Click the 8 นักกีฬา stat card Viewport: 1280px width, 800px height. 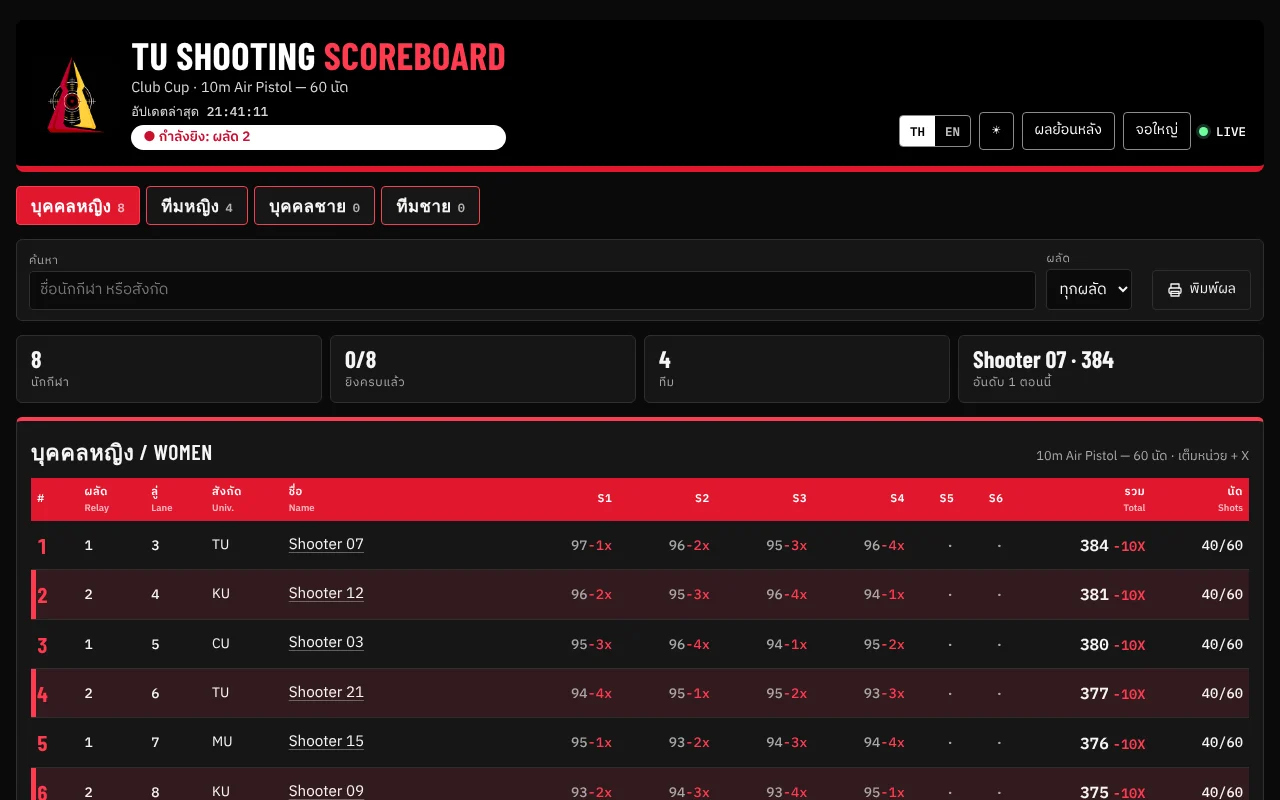click(x=169, y=369)
